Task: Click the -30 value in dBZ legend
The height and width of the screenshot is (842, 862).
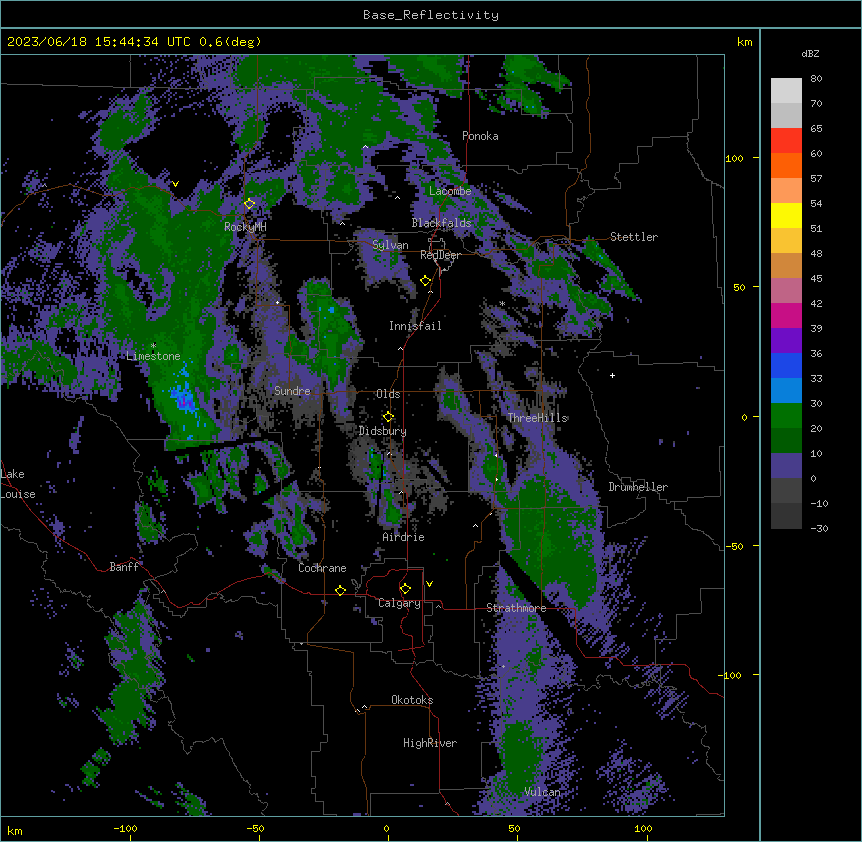Action: tap(819, 528)
